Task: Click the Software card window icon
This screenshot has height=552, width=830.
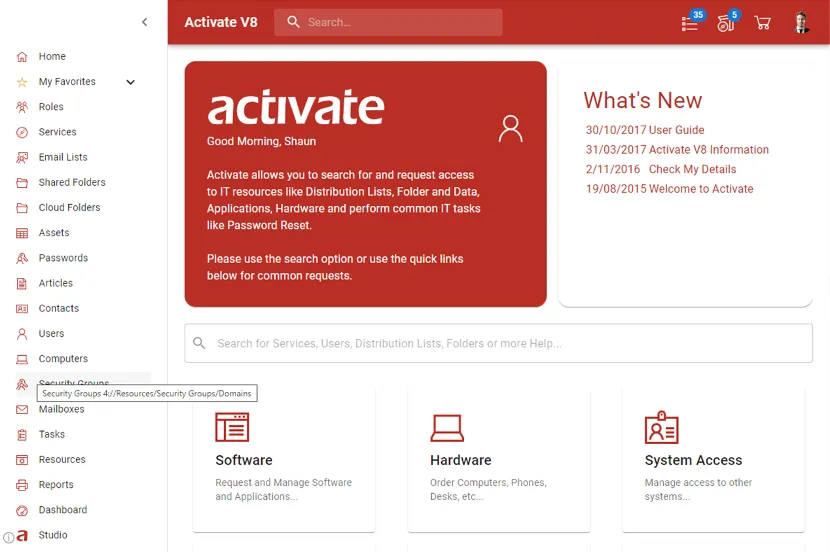Action: [x=232, y=427]
